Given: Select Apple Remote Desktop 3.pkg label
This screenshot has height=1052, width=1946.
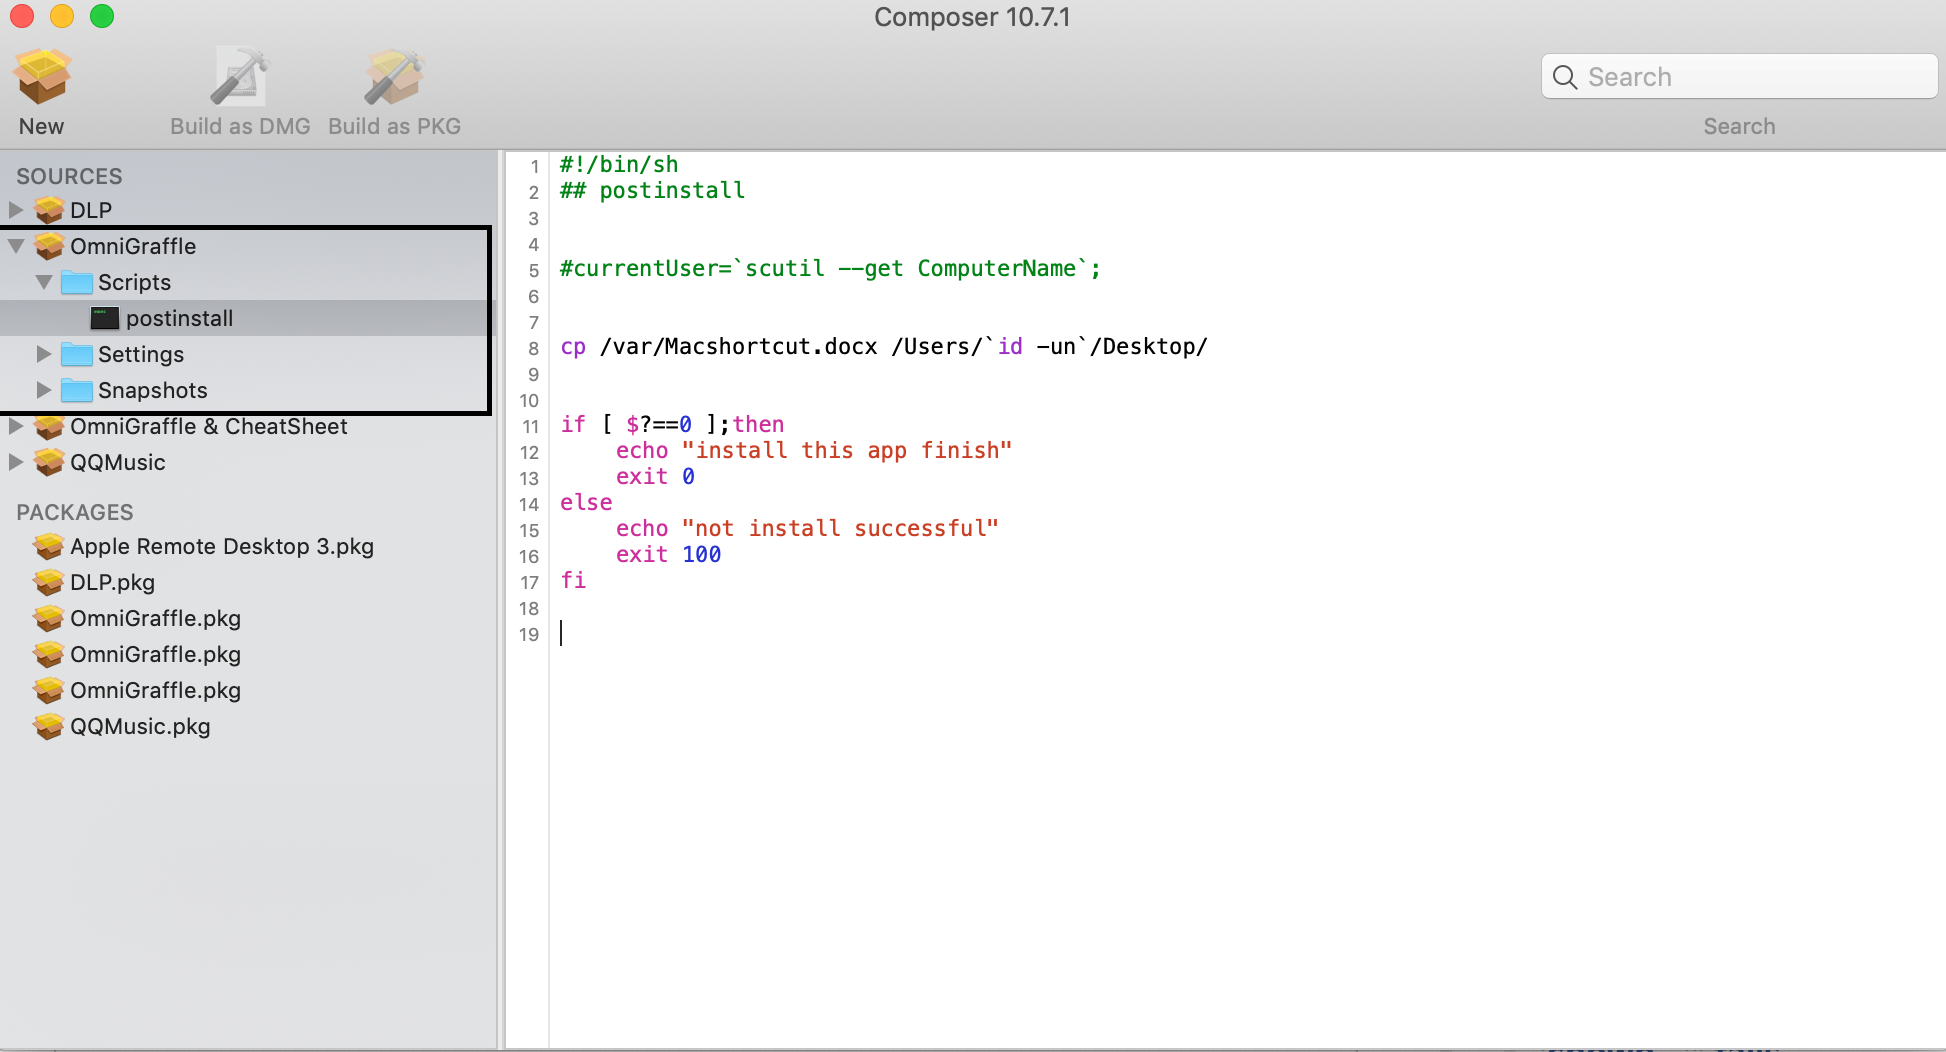Looking at the screenshot, I should [222, 546].
